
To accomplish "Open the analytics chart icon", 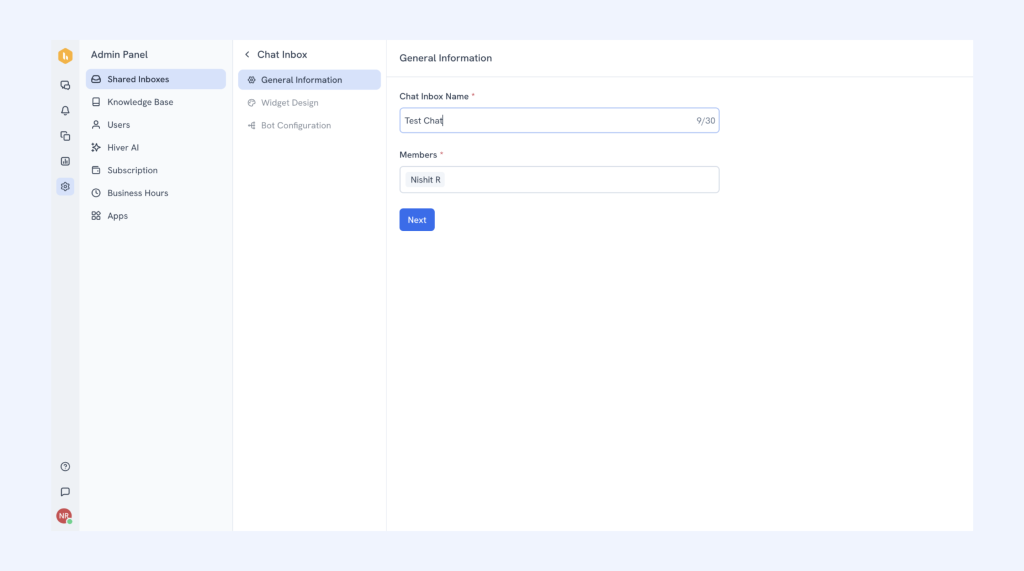I will tap(65, 161).
